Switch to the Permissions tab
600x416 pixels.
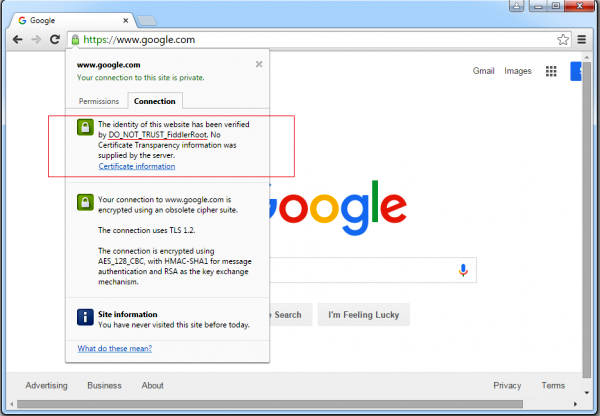[x=99, y=101]
